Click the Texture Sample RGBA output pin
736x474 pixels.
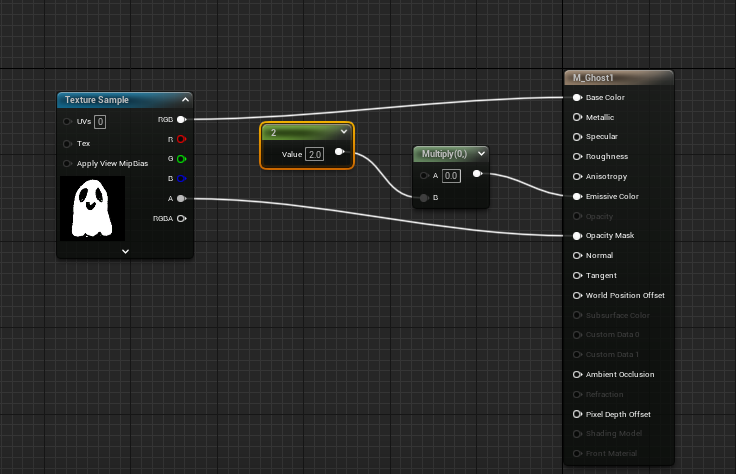pyautogui.click(x=181, y=217)
